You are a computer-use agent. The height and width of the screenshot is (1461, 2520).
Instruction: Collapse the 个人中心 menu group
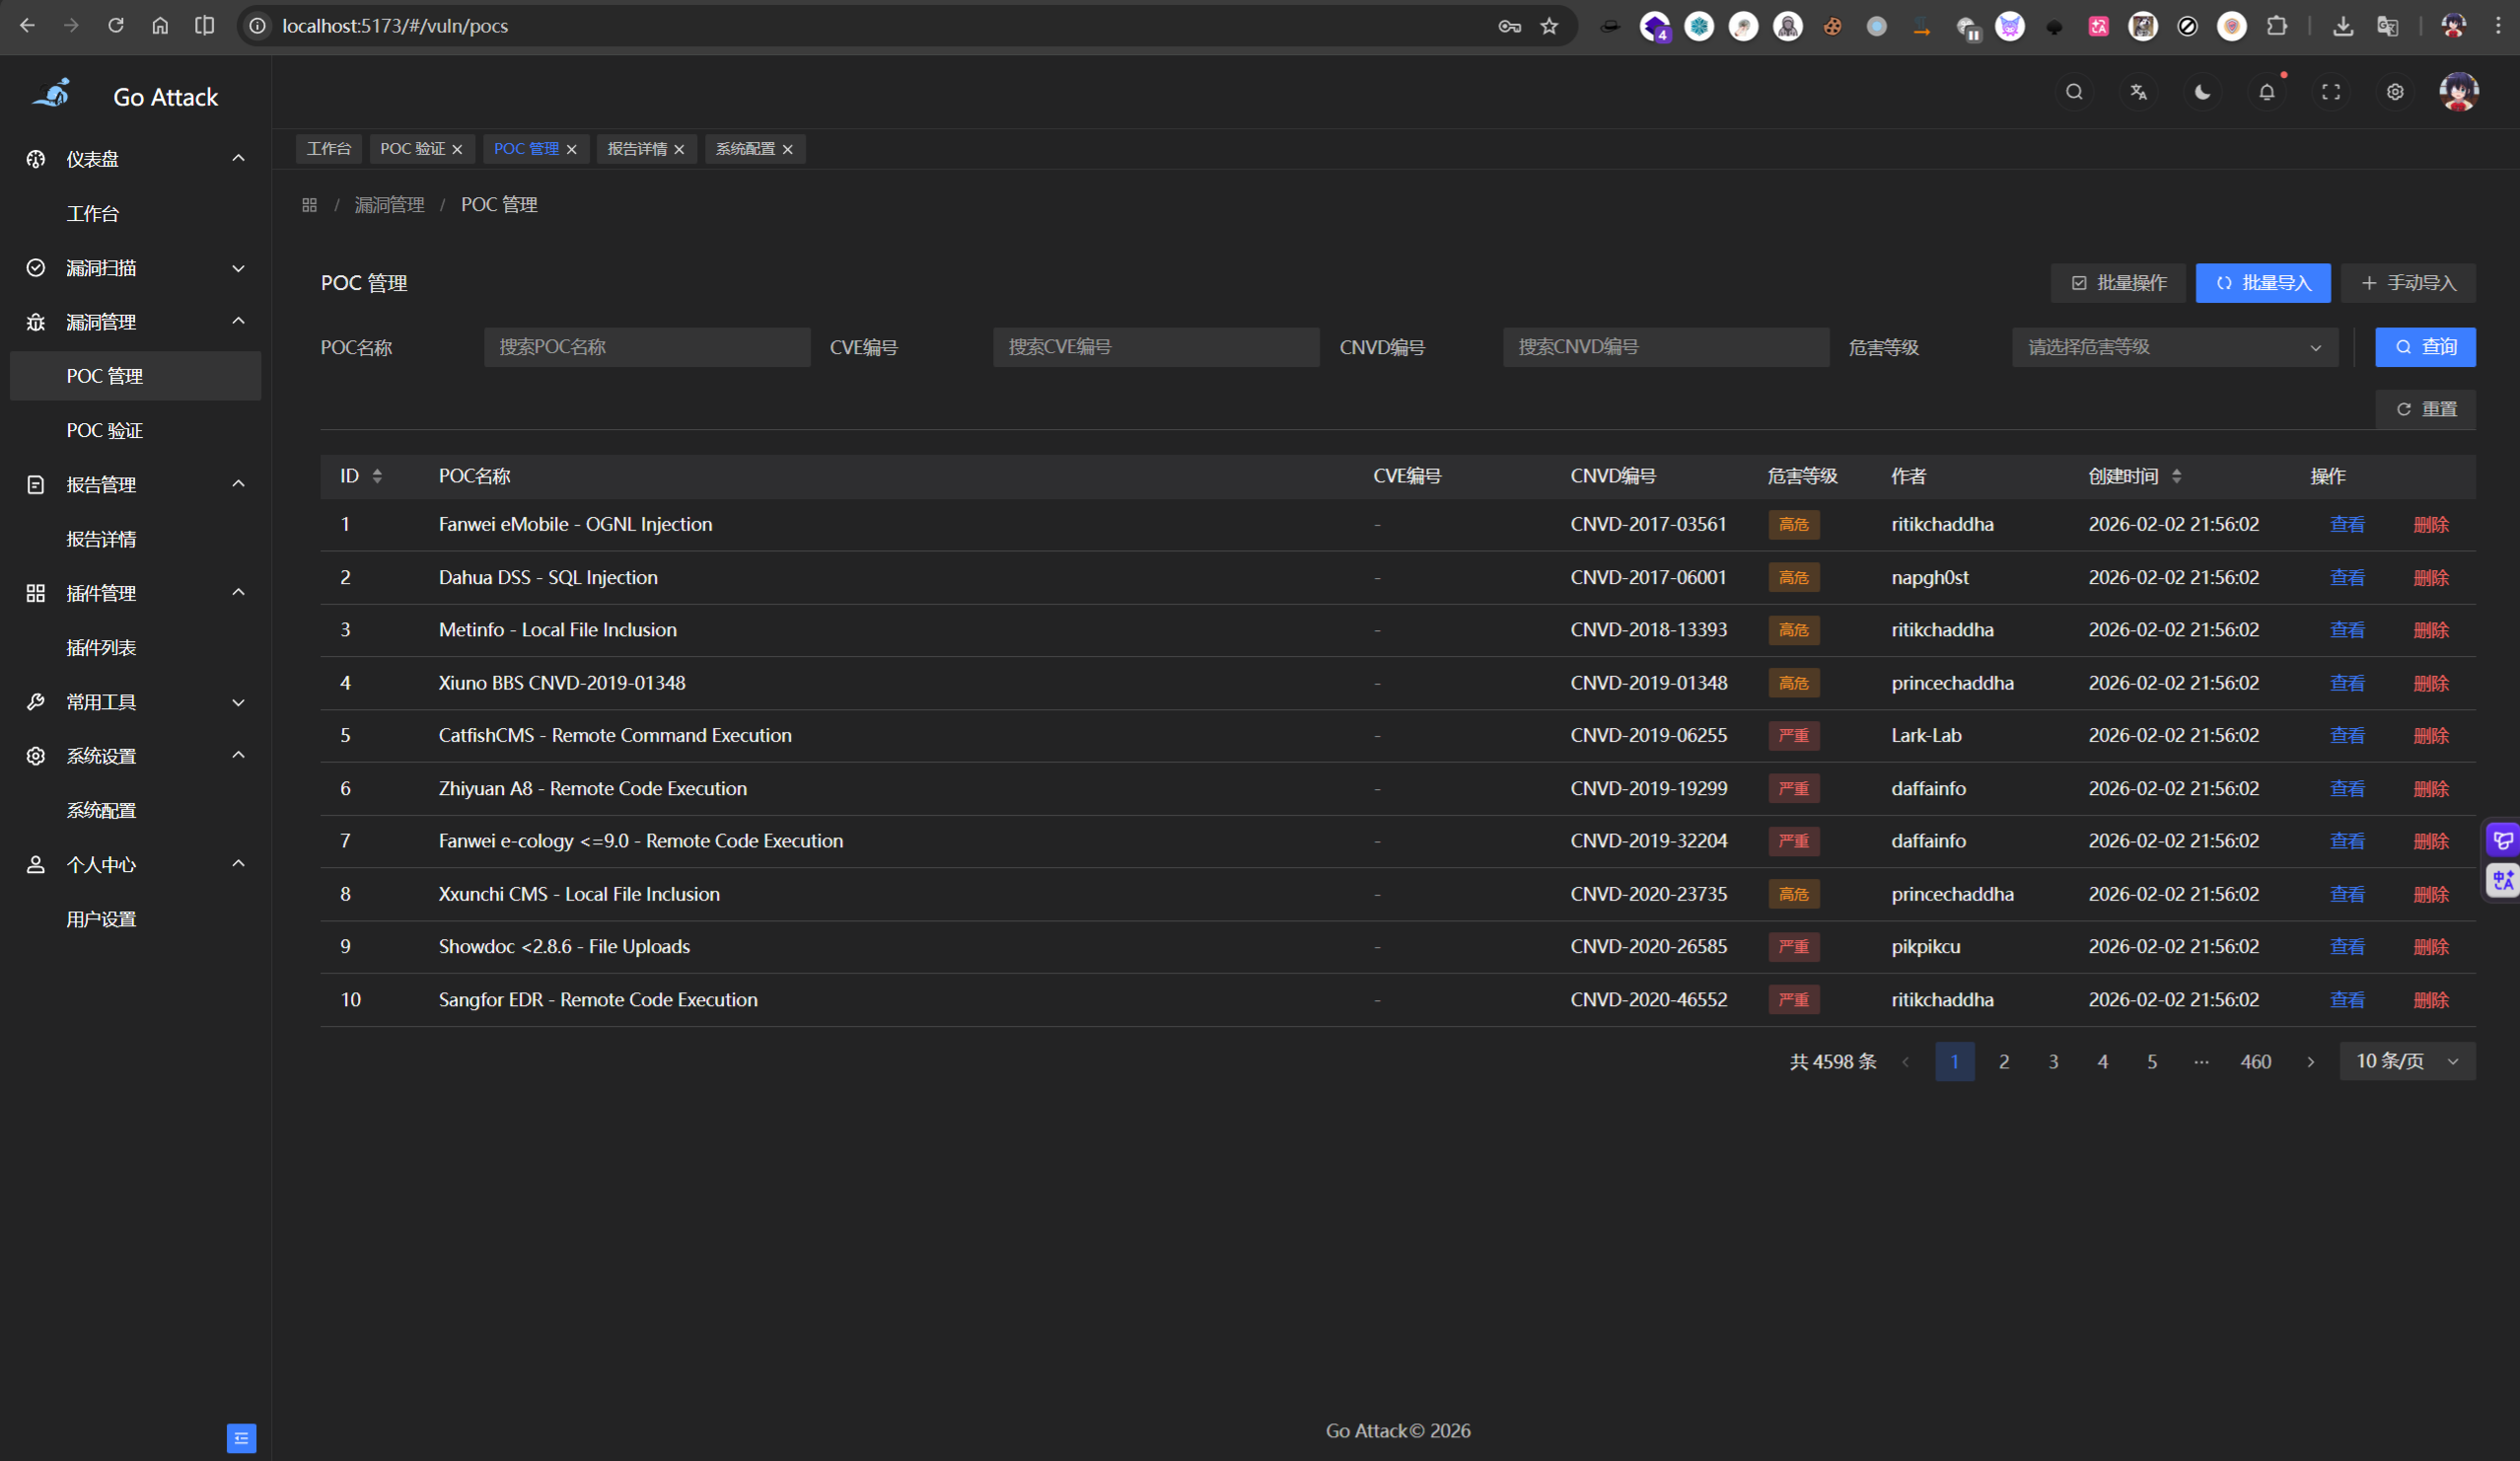point(135,865)
